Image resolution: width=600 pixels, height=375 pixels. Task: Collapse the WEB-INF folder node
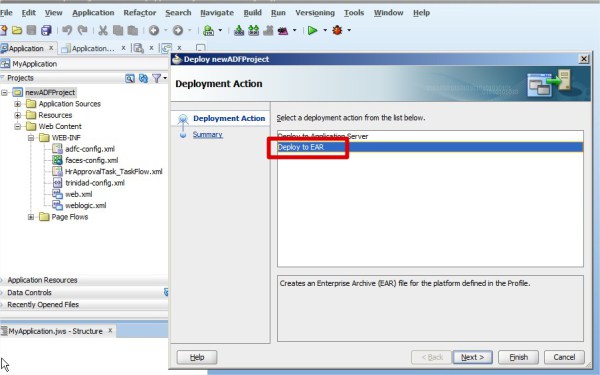[x=31, y=138]
